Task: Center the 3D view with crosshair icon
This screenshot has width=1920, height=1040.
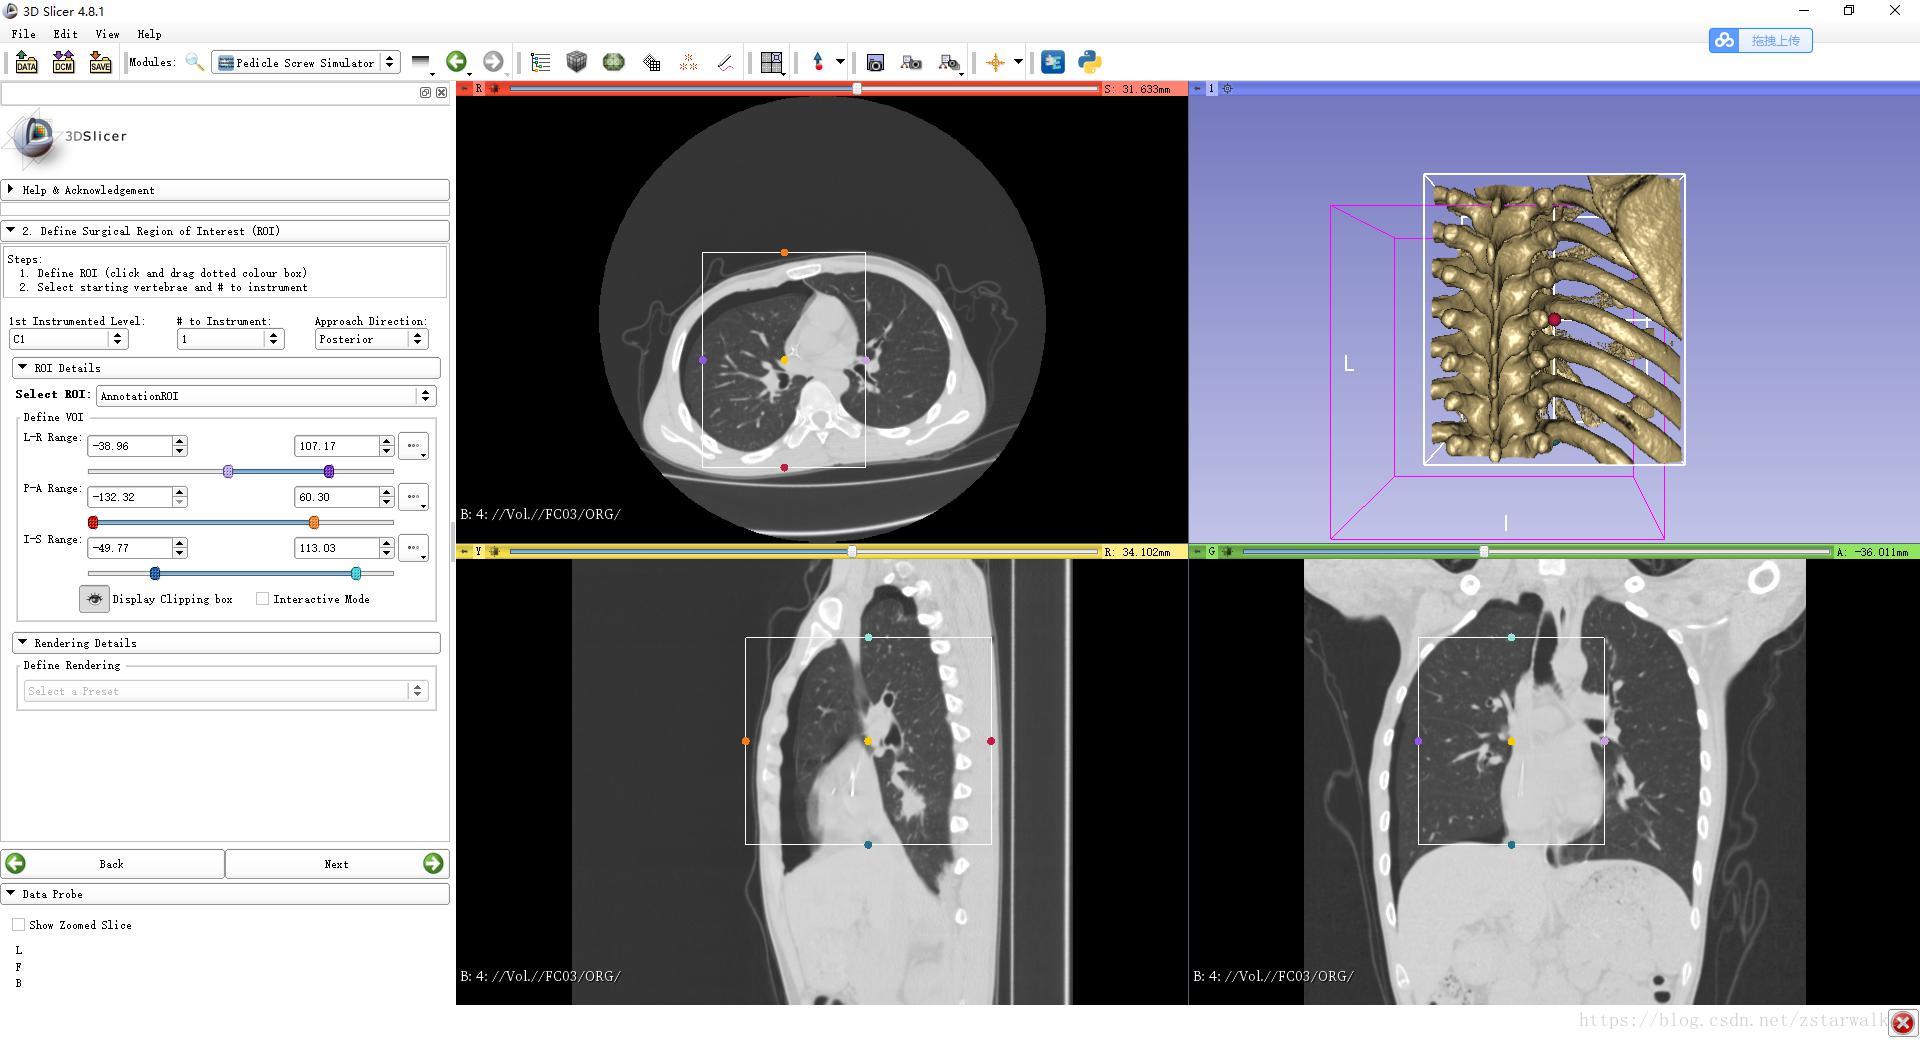Action: 1228,89
